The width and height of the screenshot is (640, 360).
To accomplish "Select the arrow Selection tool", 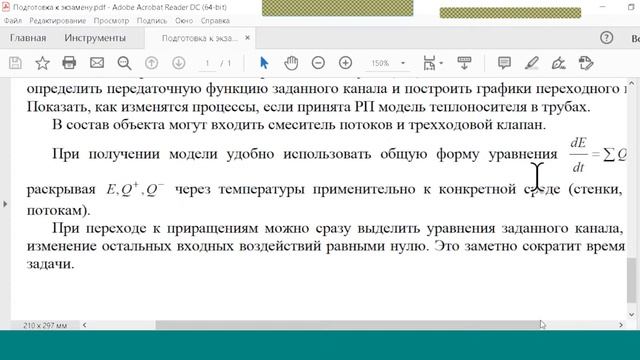I will pyautogui.click(x=264, y=63).
